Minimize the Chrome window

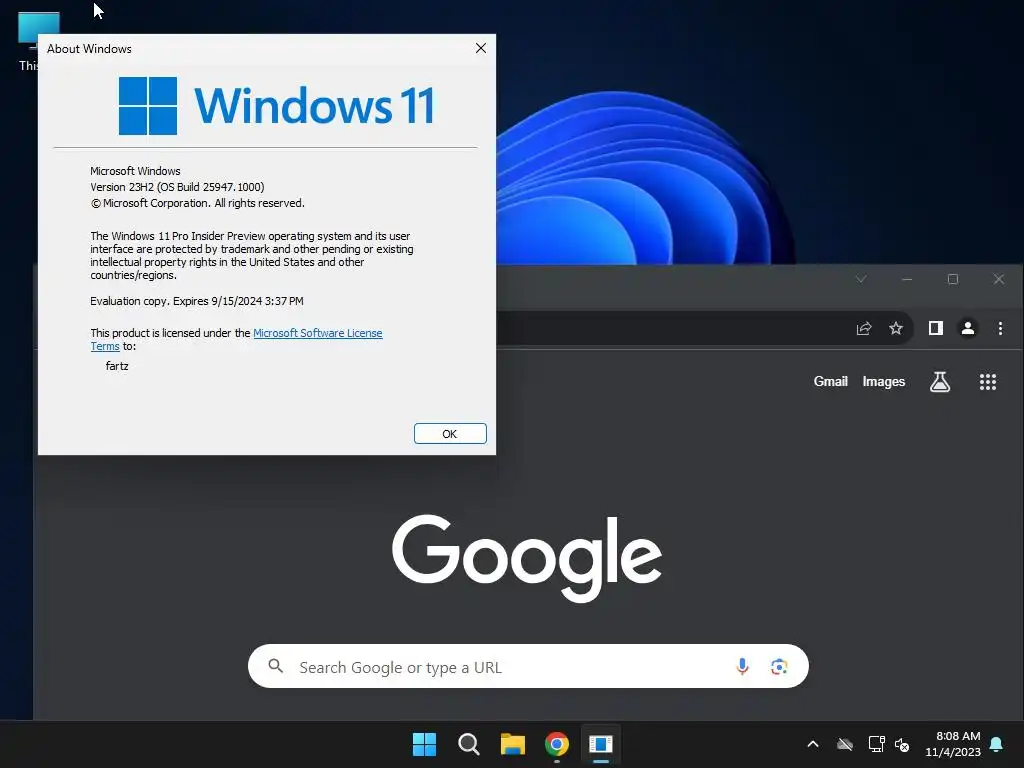click(x=906, y=279)
